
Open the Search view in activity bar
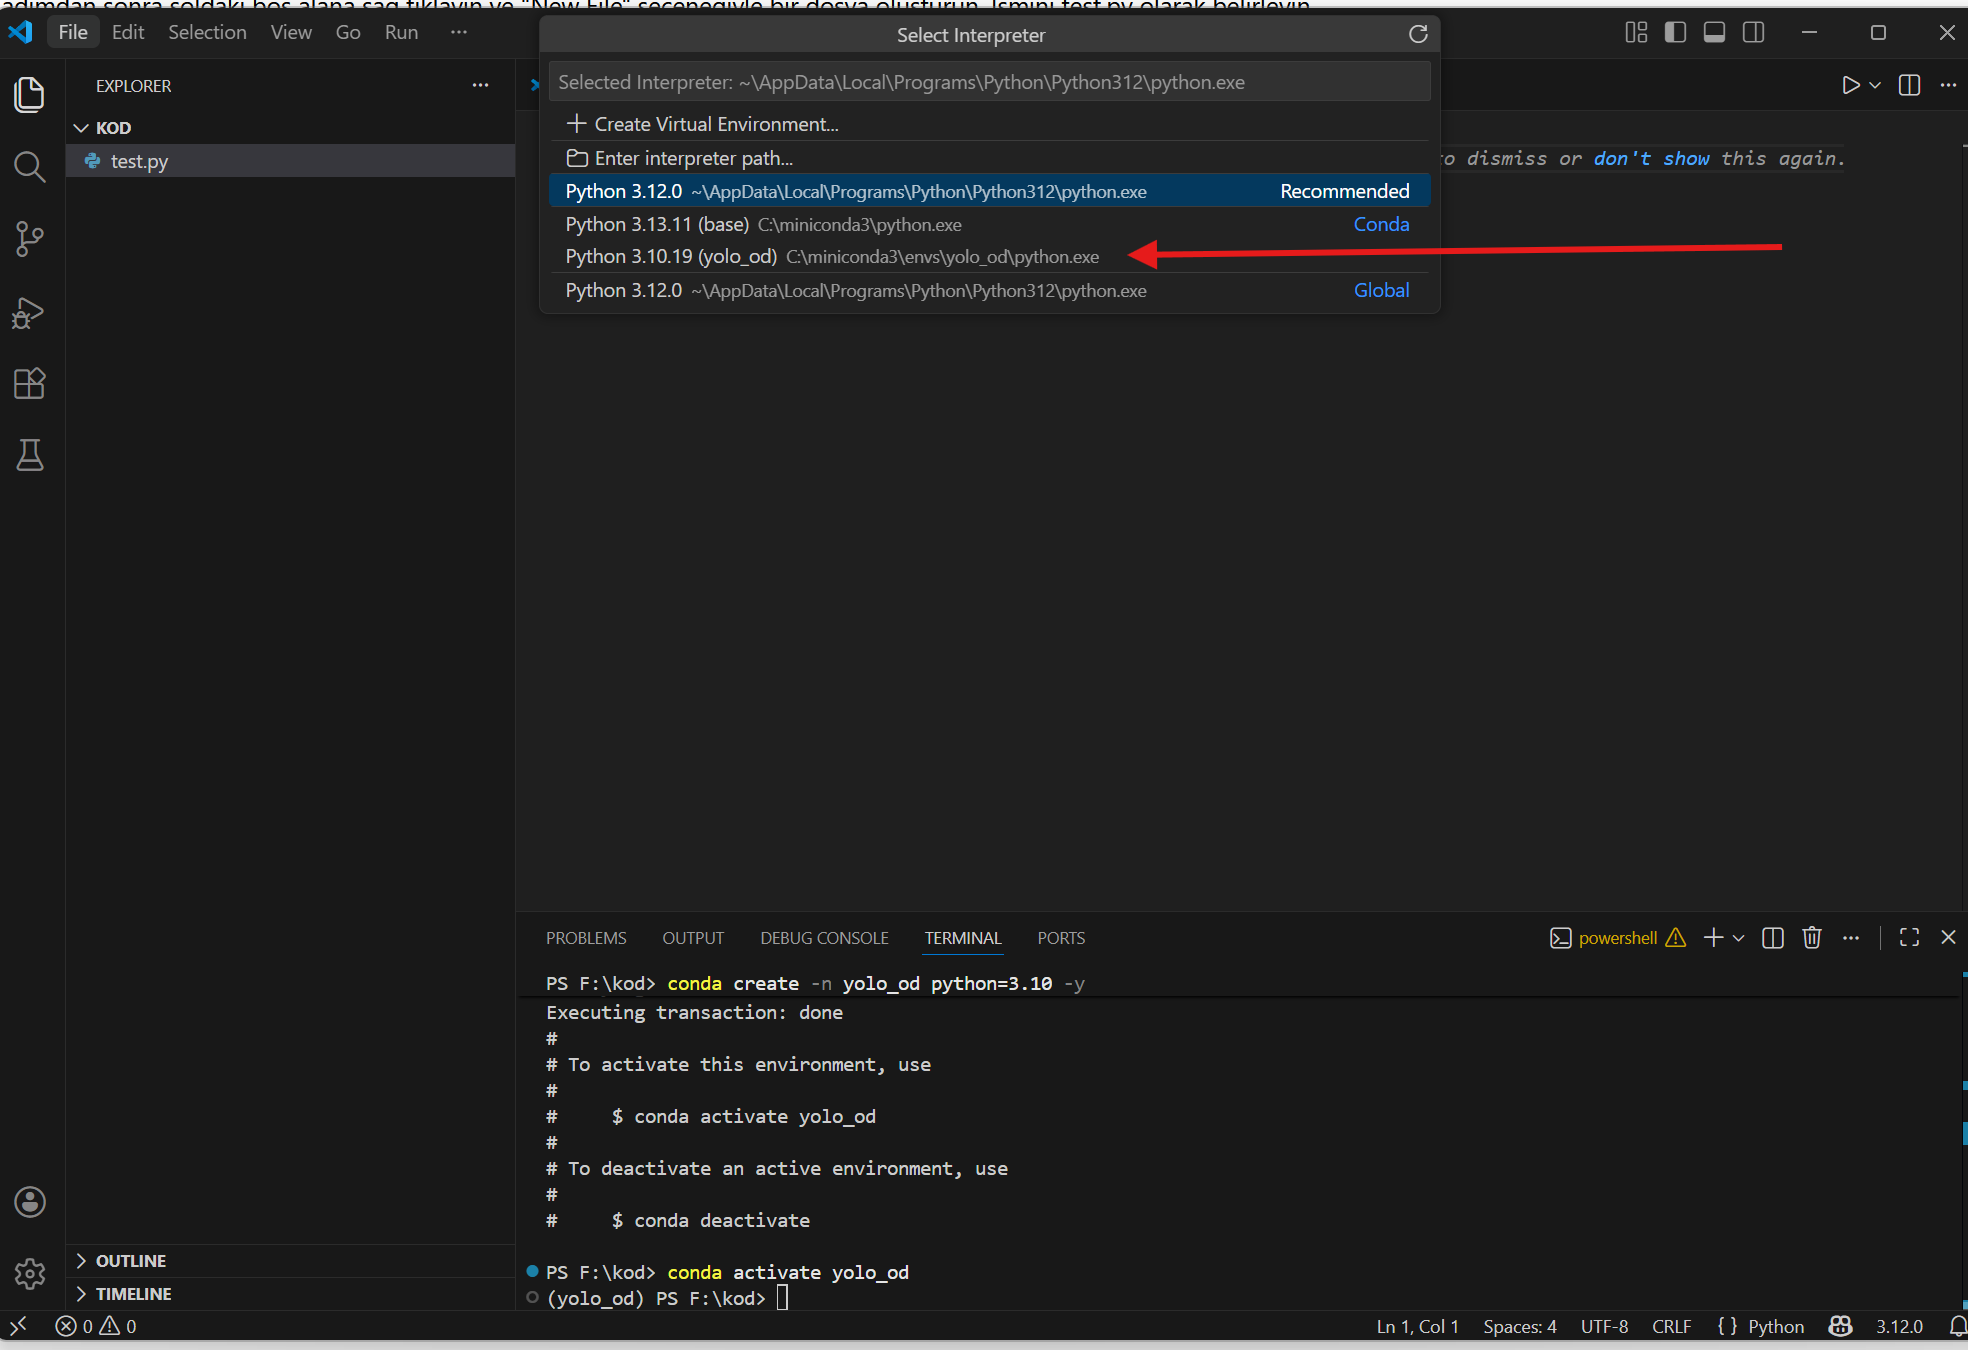pyautogui.click(x=30, y=167)
